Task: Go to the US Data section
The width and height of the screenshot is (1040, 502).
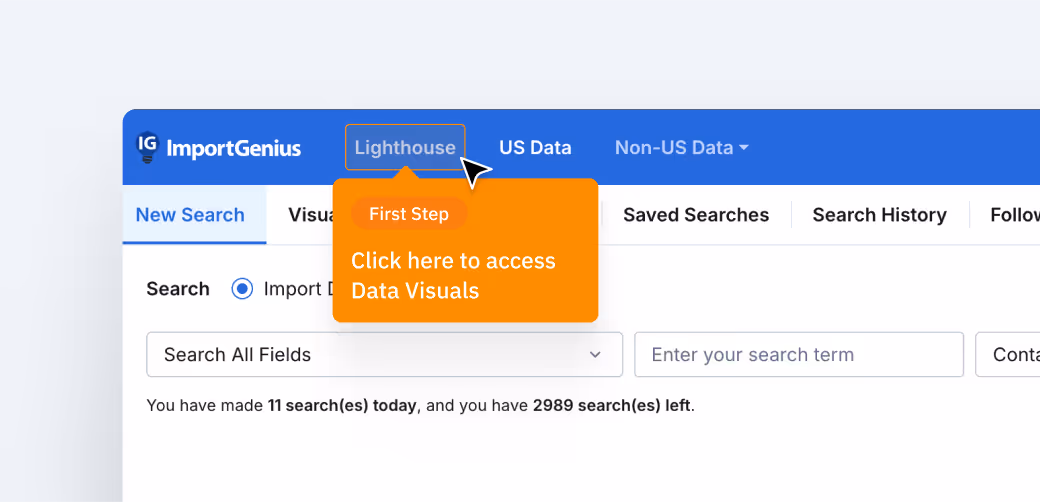Action: click(535, 148)
